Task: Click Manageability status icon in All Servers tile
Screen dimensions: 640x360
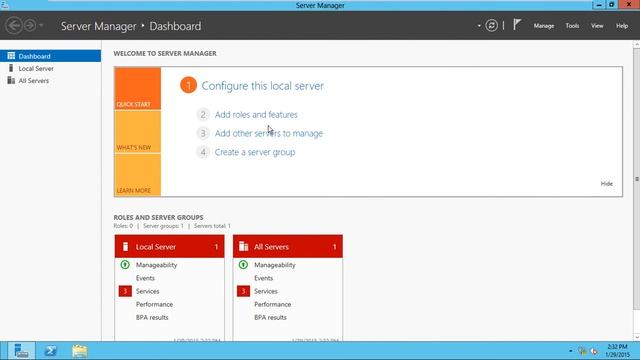Action: click(243, 264)
